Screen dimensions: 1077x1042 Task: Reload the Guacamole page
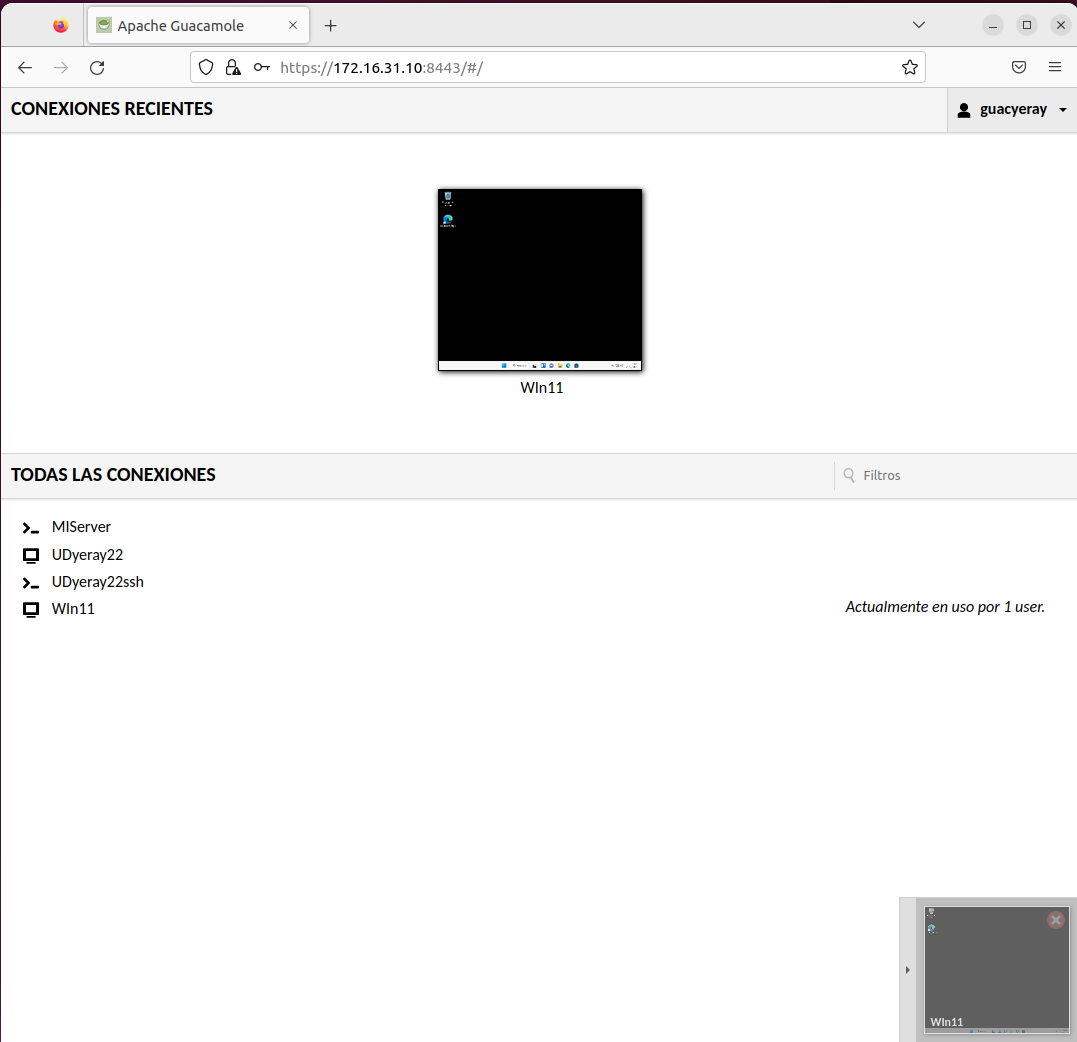pyautogui.click(x=98, y=67)
